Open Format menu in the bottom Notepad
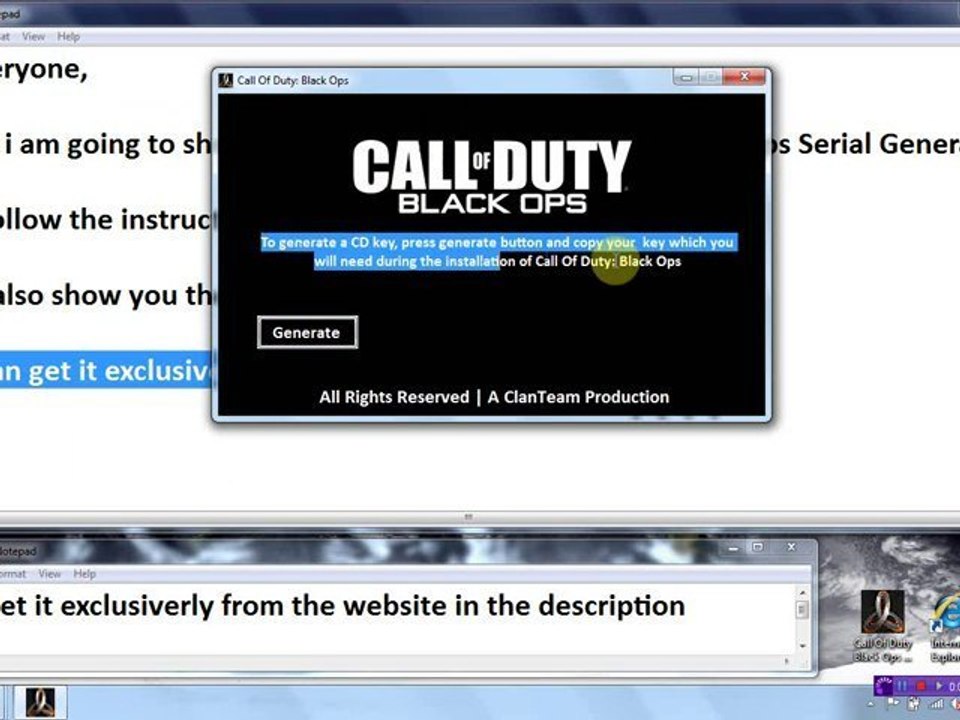The width and height of the screenshot is (960, 720). [x=12, y=574]
